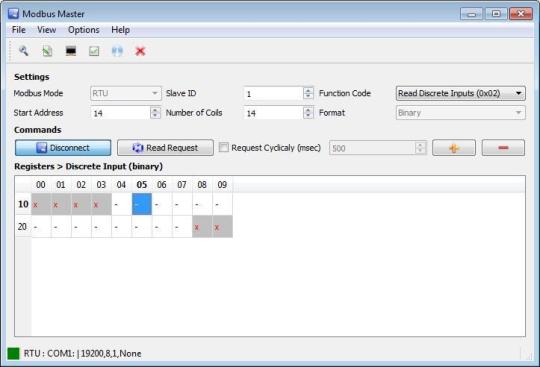Click the green connection status indicator square
Image resolution: width=540 pixels, height=367 pixels.
tap(13, 353)
